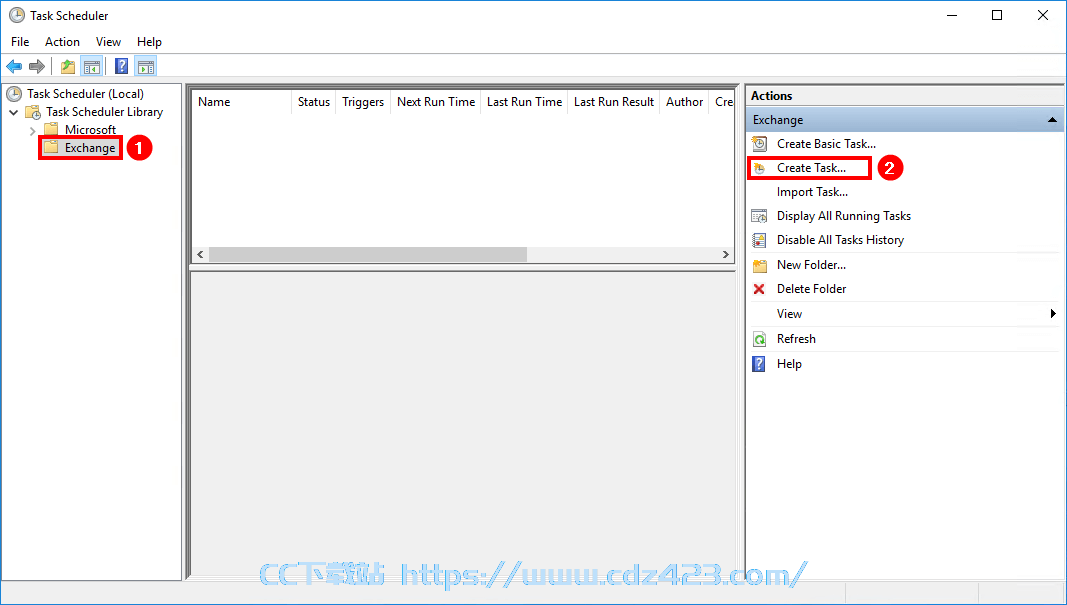Click the Up One Level folder icon
1067x605 pixels.
coord(67,66)
